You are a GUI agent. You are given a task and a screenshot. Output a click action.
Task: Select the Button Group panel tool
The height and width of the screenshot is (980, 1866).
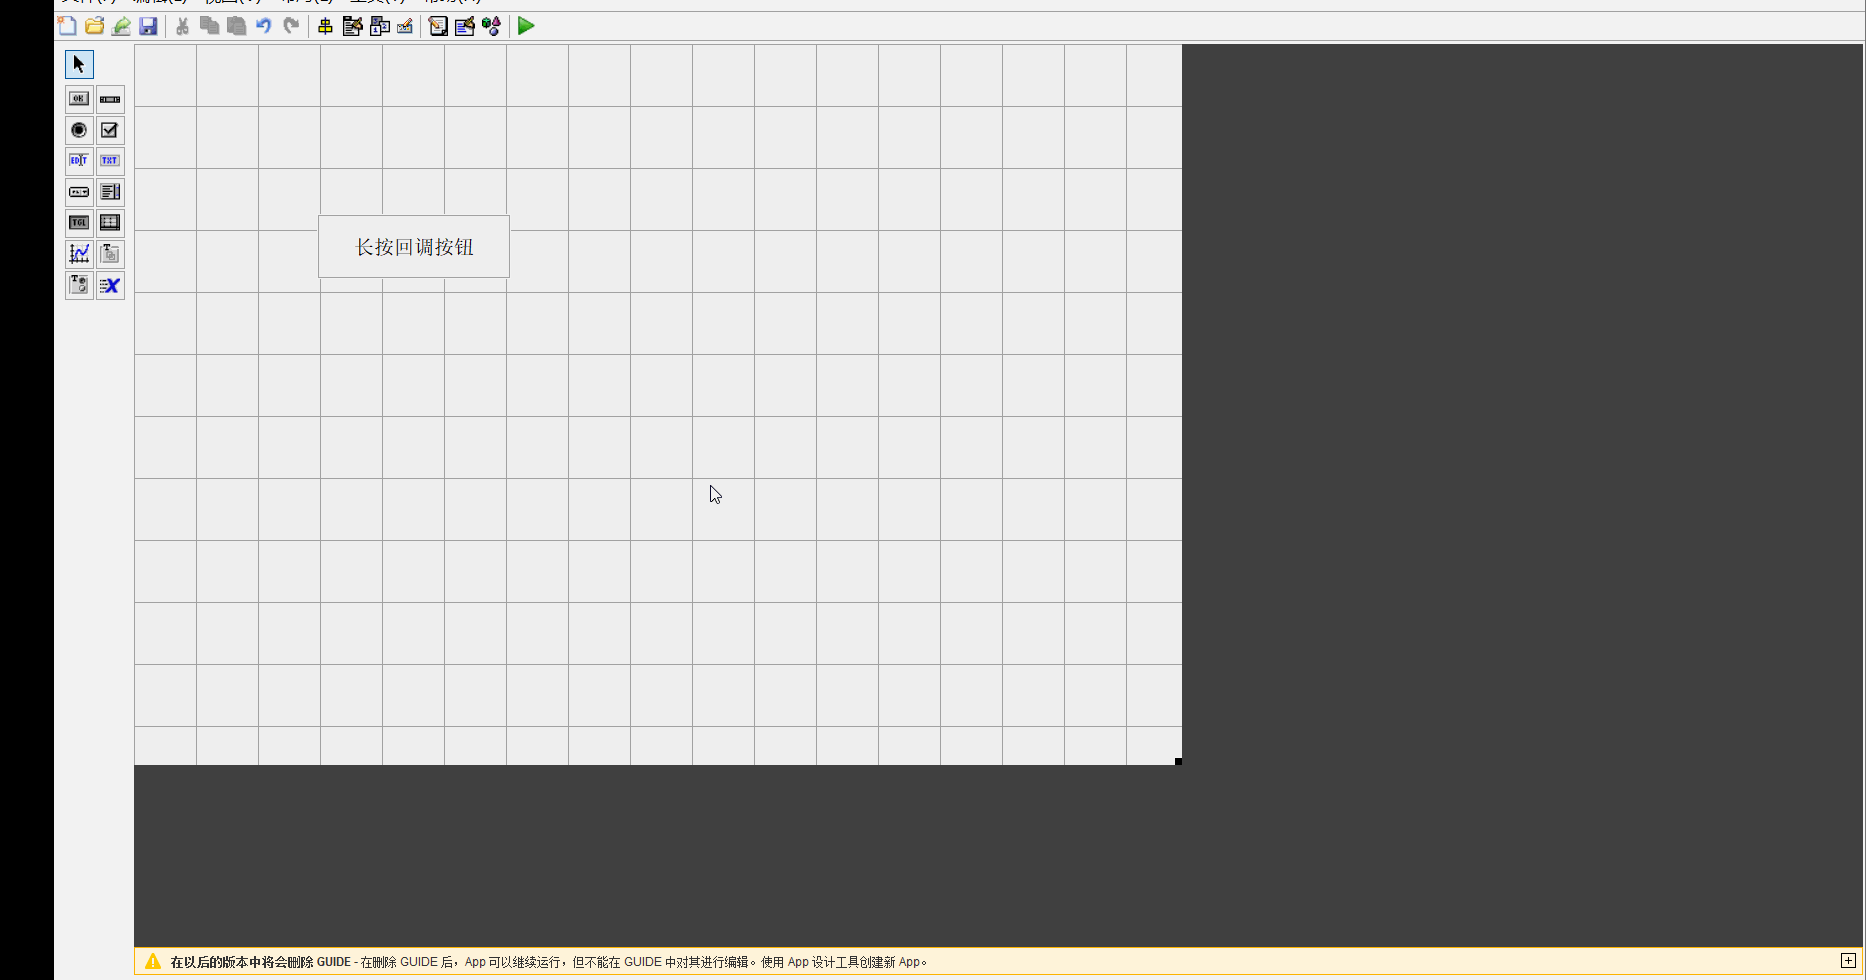78,285
